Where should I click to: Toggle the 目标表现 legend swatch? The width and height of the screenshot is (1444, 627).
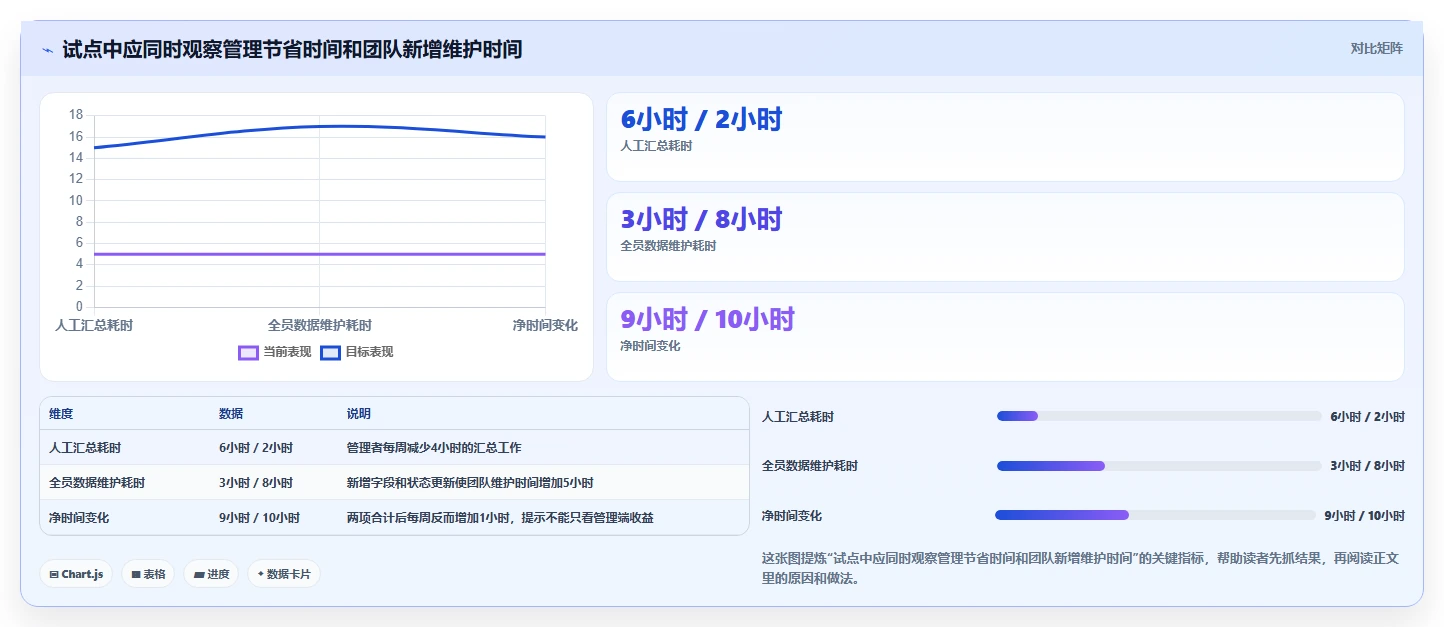tap(330, 352)
